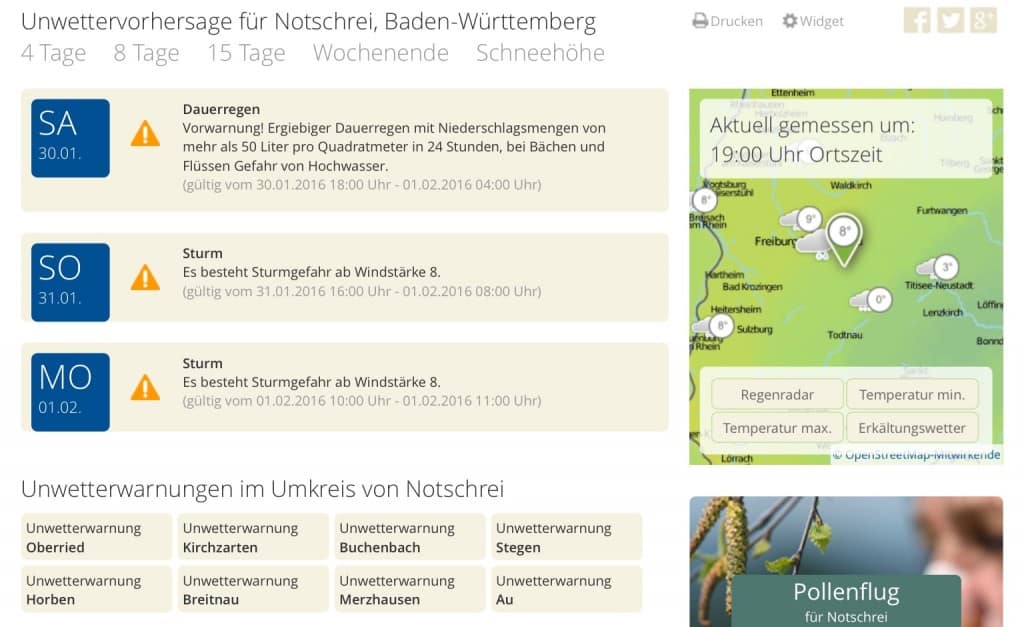Screen dimensions: 1024x627
Task: Click the green location pin showing 8°
Action: [x=844, y=240]
